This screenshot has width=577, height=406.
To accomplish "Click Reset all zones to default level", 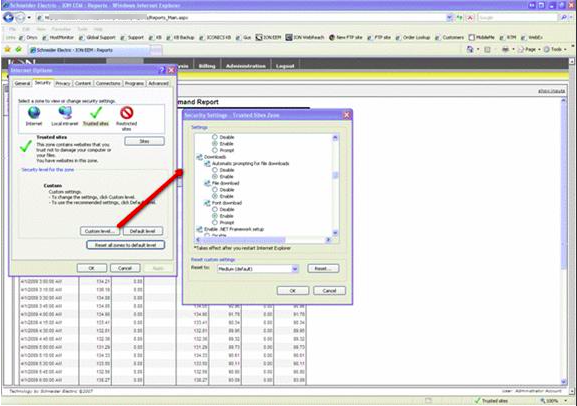I will click(125, 245).
